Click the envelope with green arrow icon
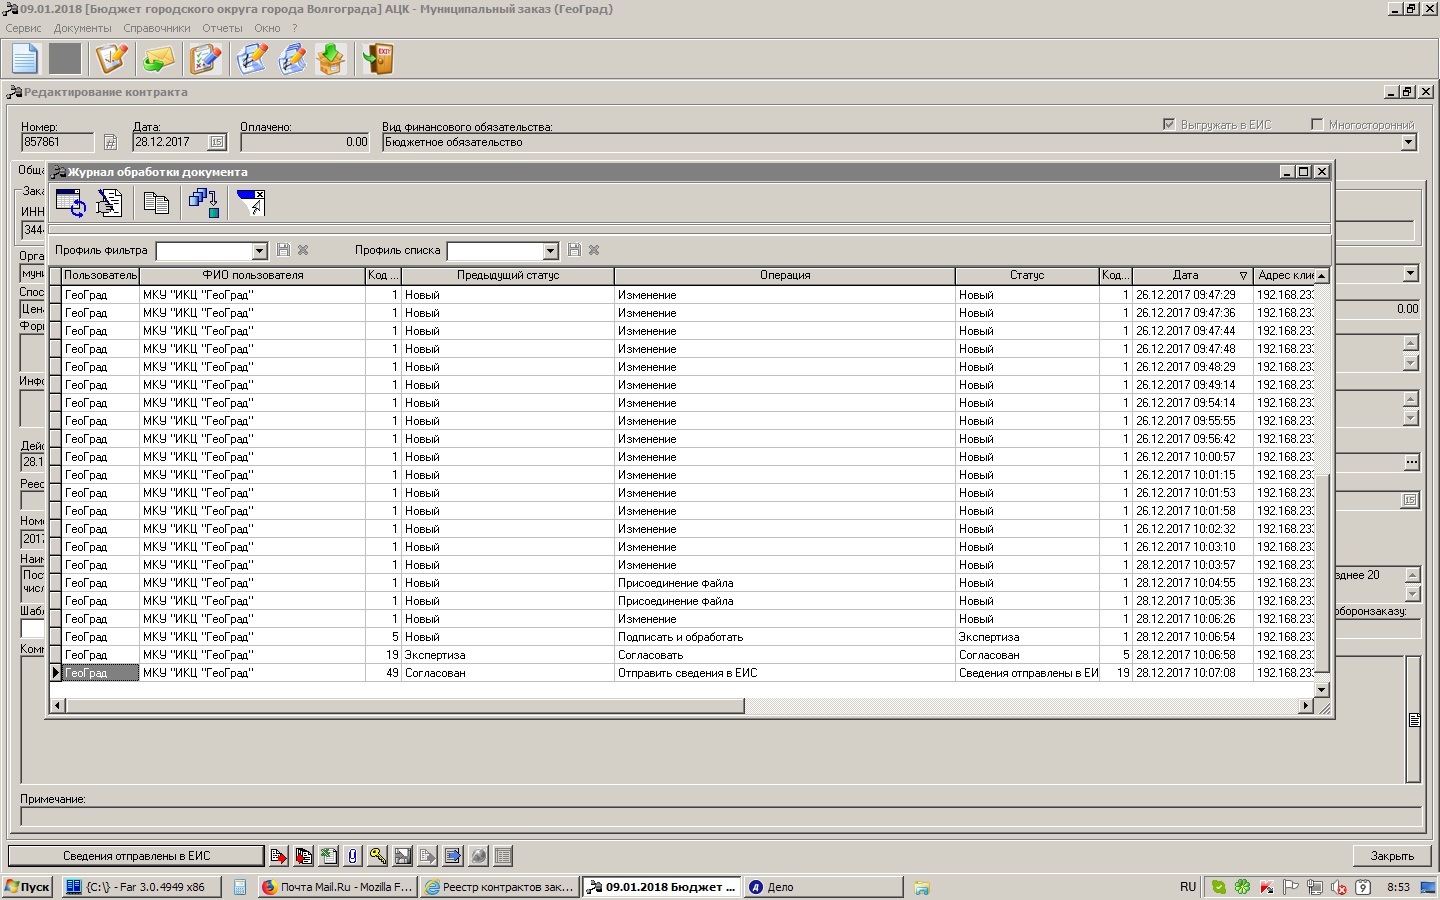Screen dimensions: 1440x900 pyautogui.click(x=158, y=59)
